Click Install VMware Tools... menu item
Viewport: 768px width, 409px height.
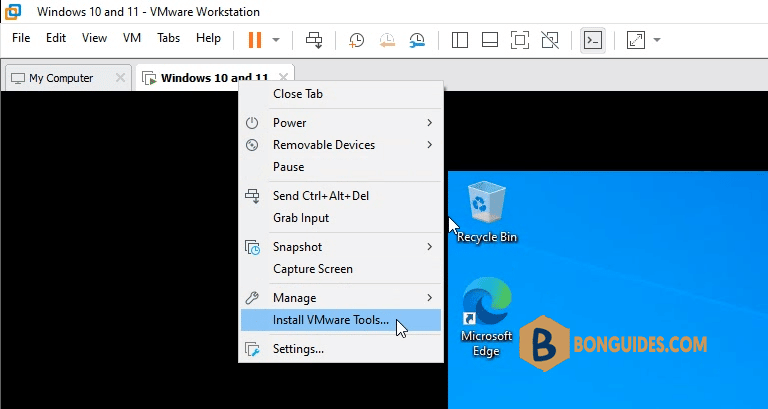pos(341,320)
